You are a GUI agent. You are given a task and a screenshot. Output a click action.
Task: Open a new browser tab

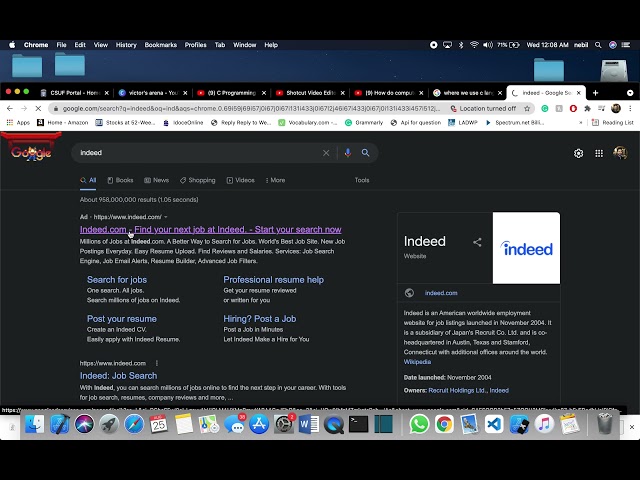(x=596, y=93)
